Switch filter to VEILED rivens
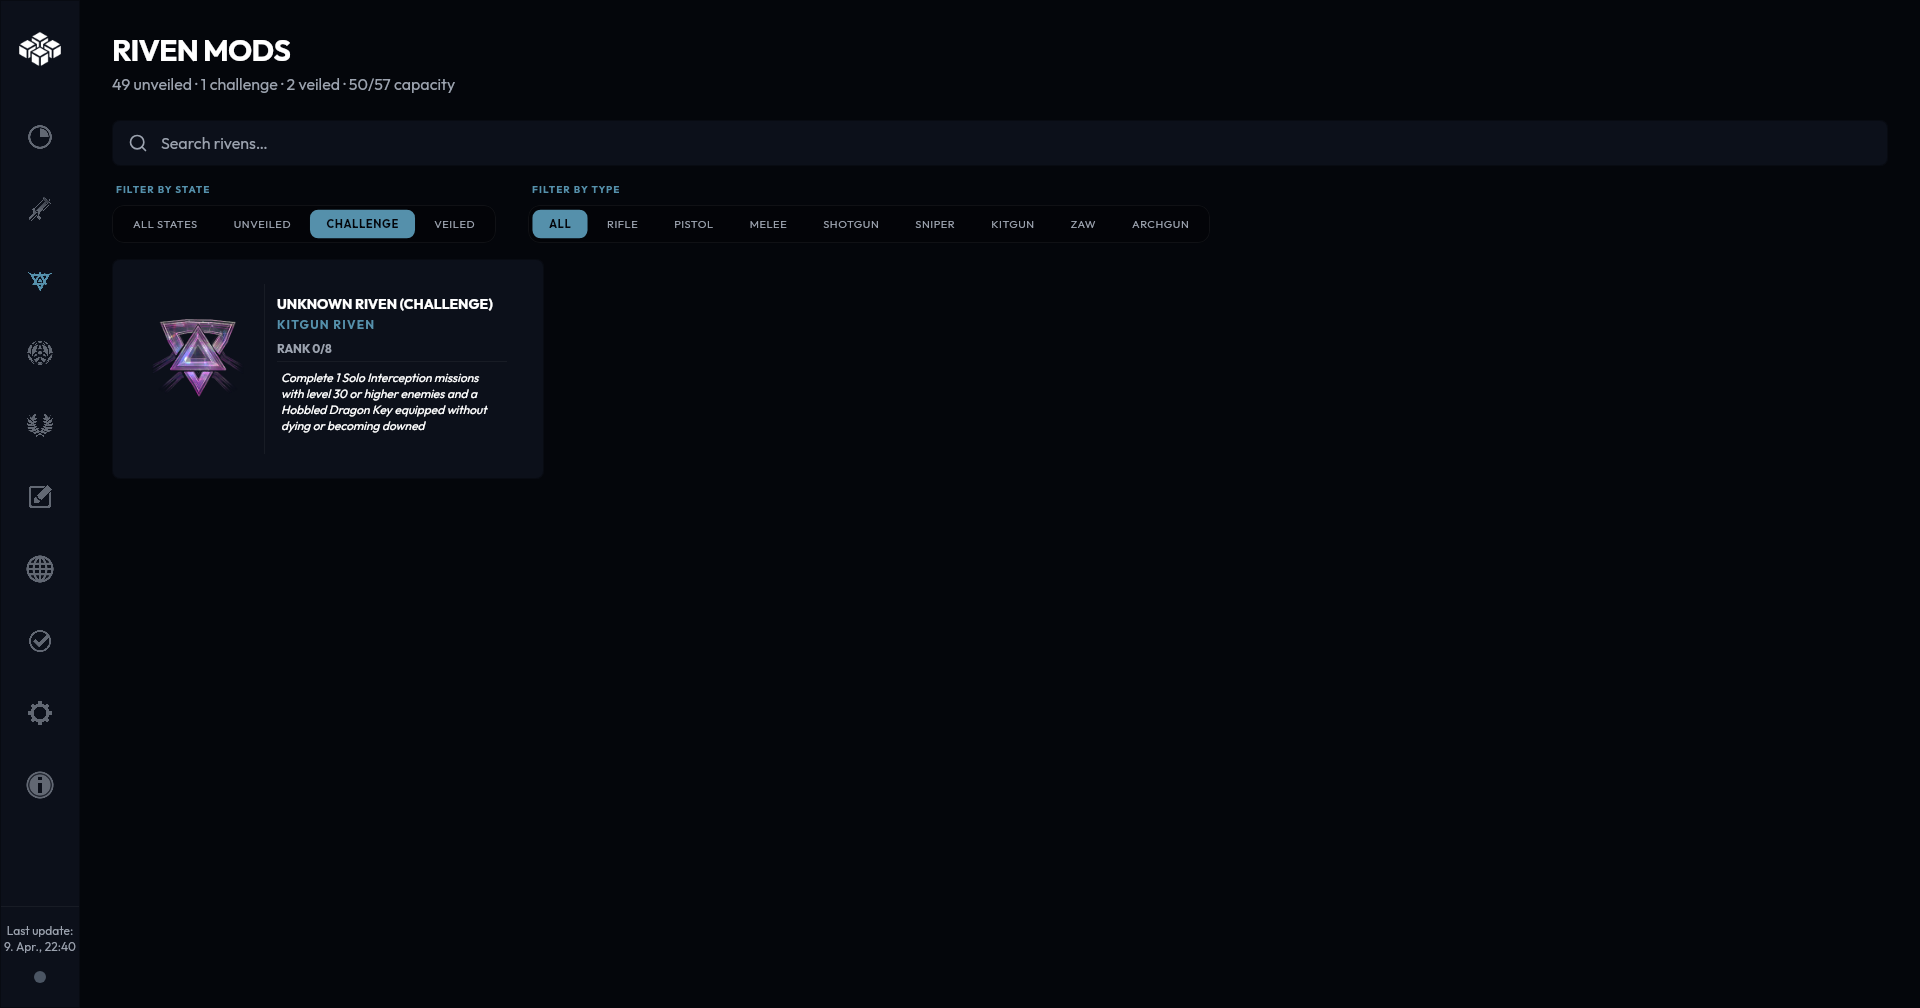 [x=454, y=224]
